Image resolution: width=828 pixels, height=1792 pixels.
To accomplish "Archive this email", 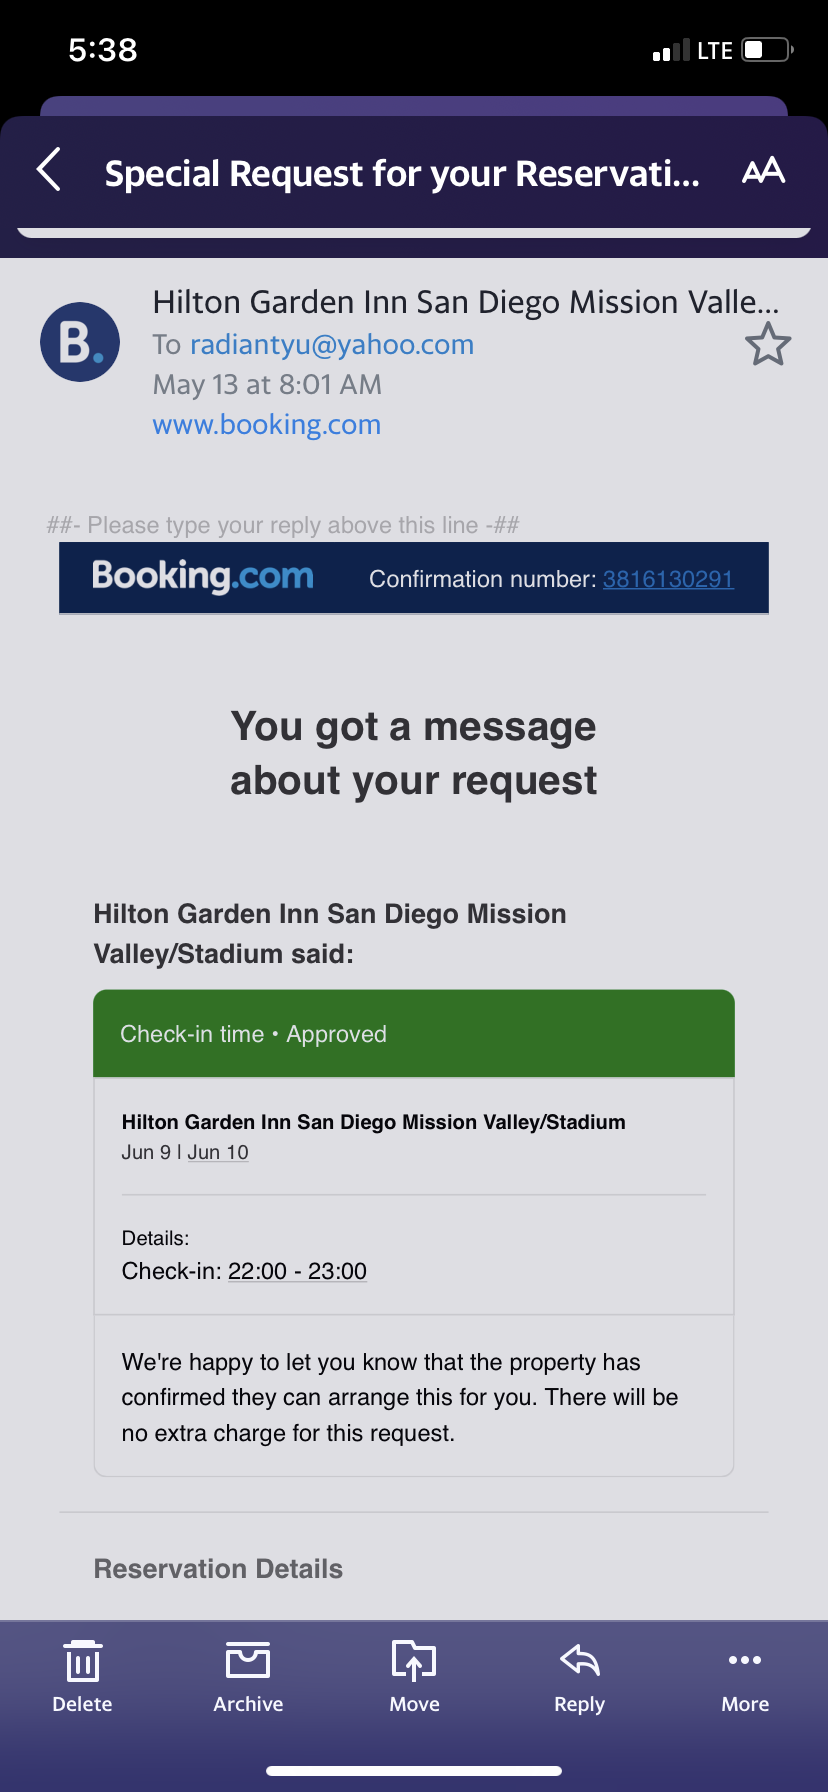I will 248,1677.
